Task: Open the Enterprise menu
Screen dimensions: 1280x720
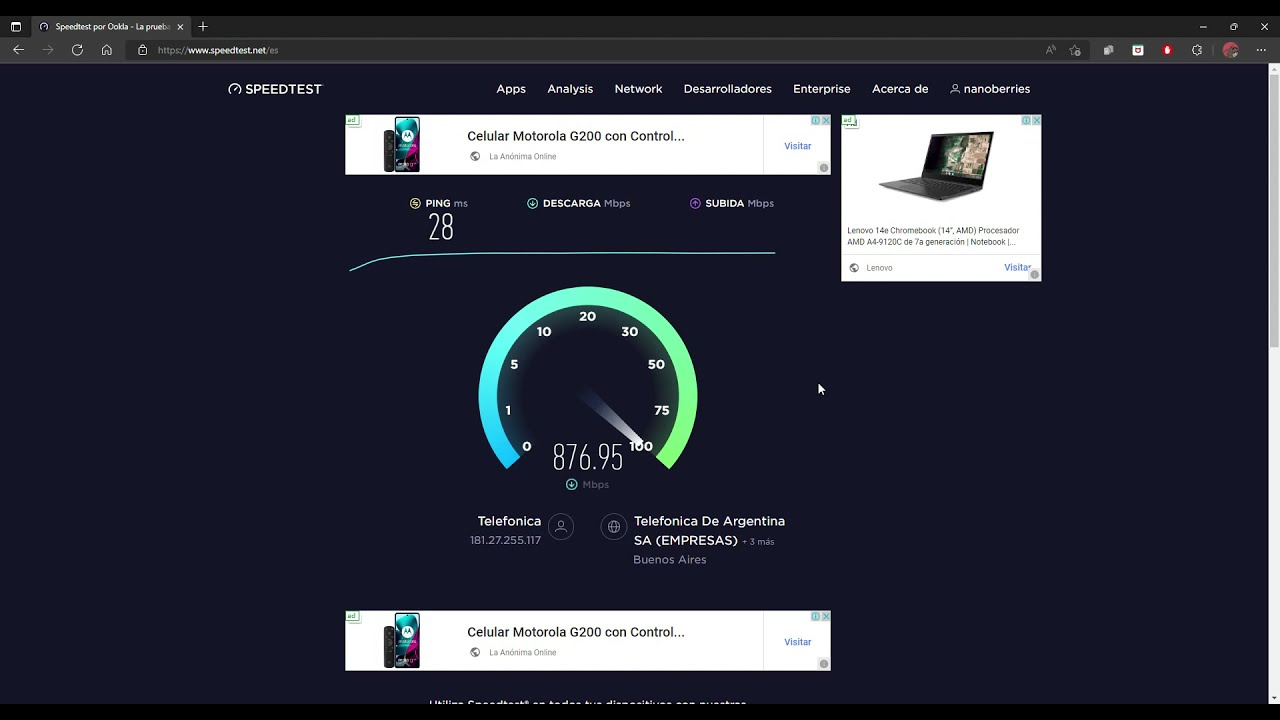Action: click(822, 89)
